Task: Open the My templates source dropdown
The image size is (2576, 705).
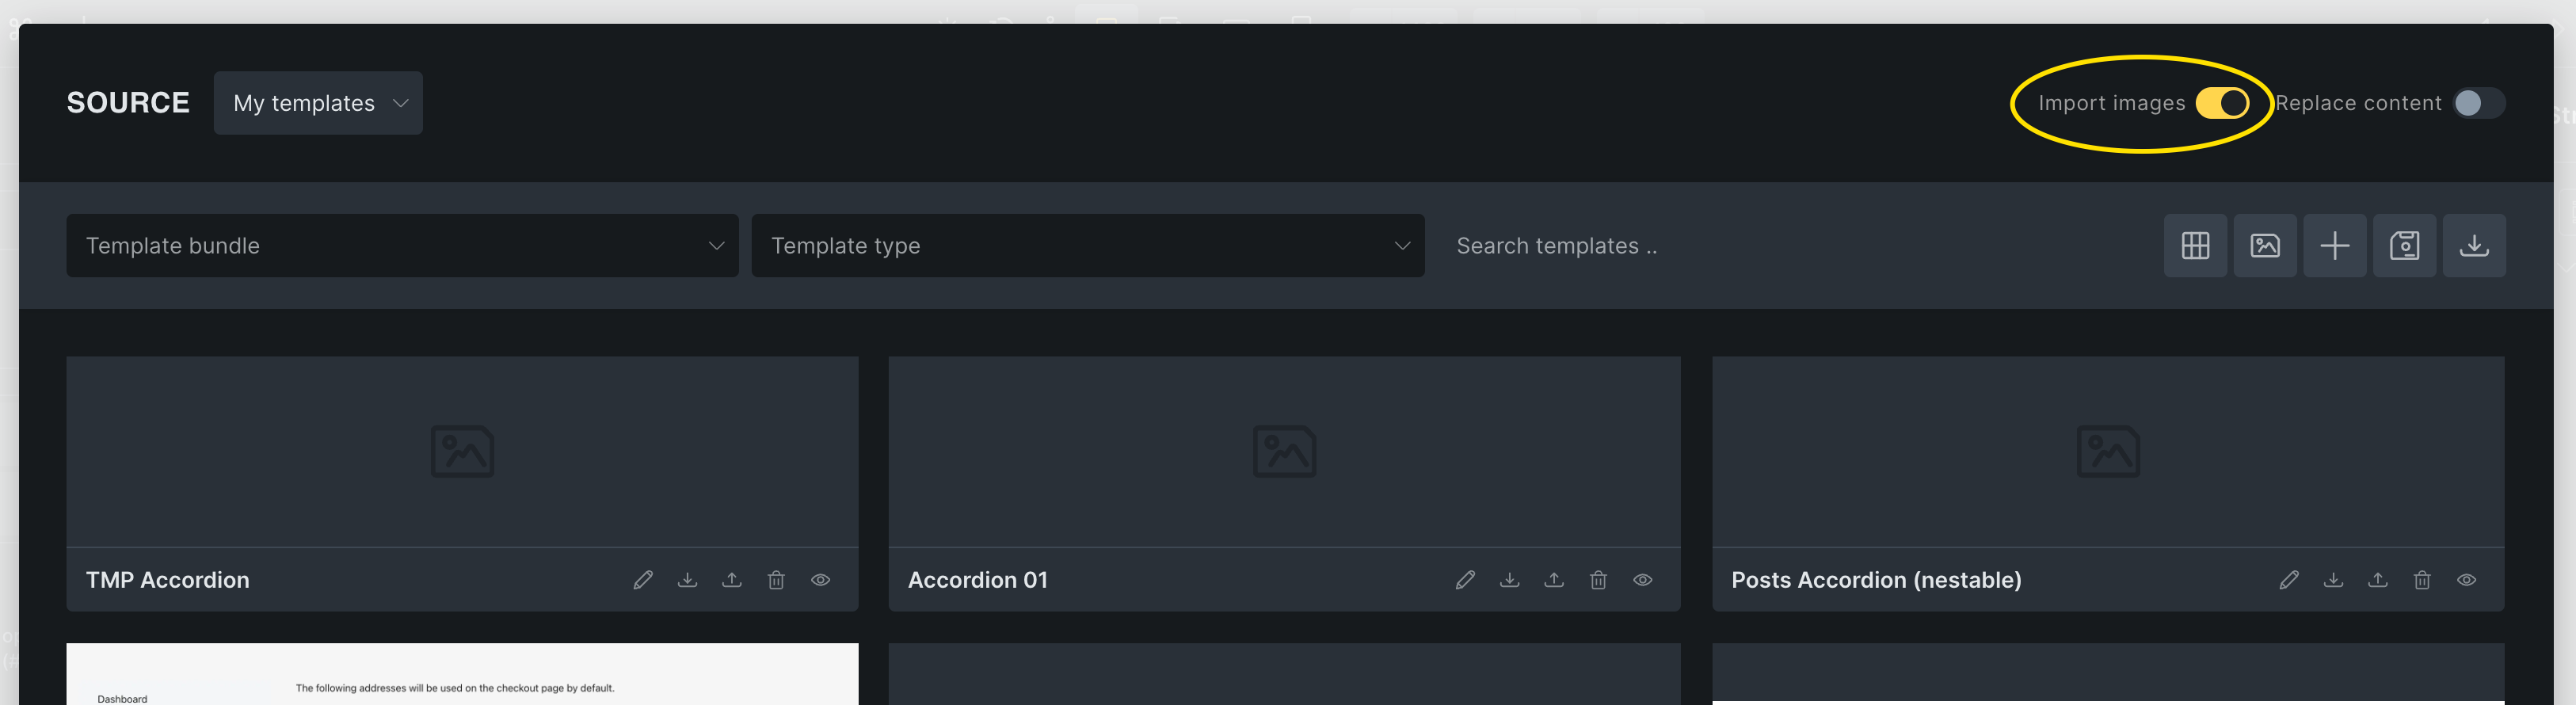Action: tap(318, 103)
